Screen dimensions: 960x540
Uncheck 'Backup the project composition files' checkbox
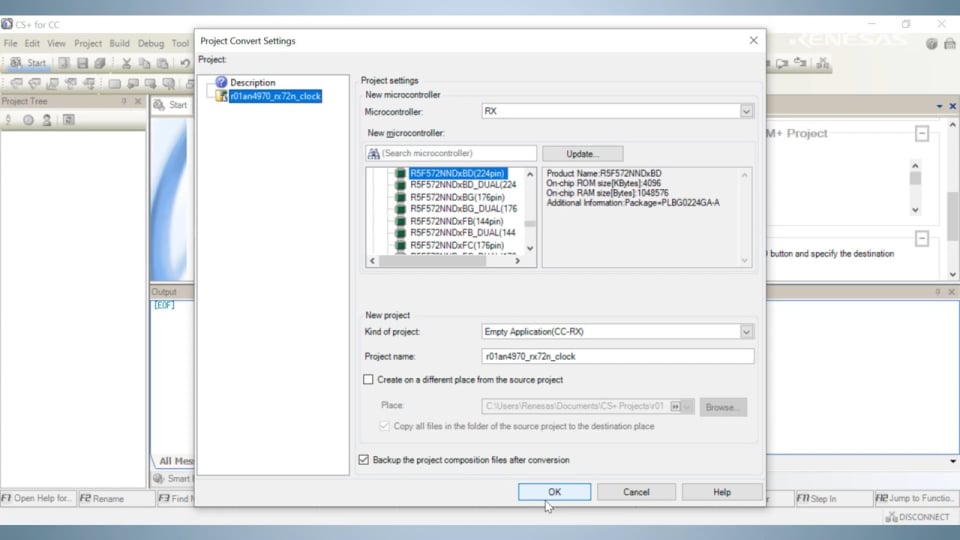pos(364,460)
